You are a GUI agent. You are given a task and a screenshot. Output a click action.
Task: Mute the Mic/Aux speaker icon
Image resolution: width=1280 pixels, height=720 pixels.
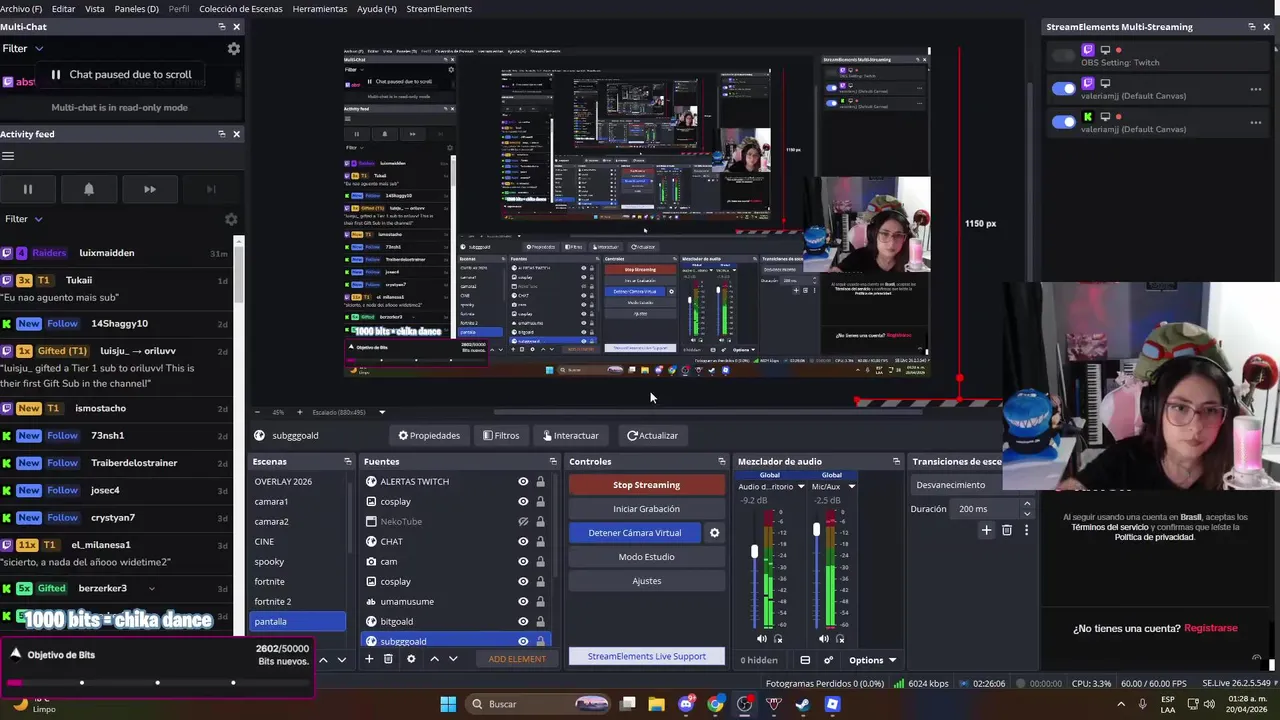pyautogui.click(x=824, y=638)
